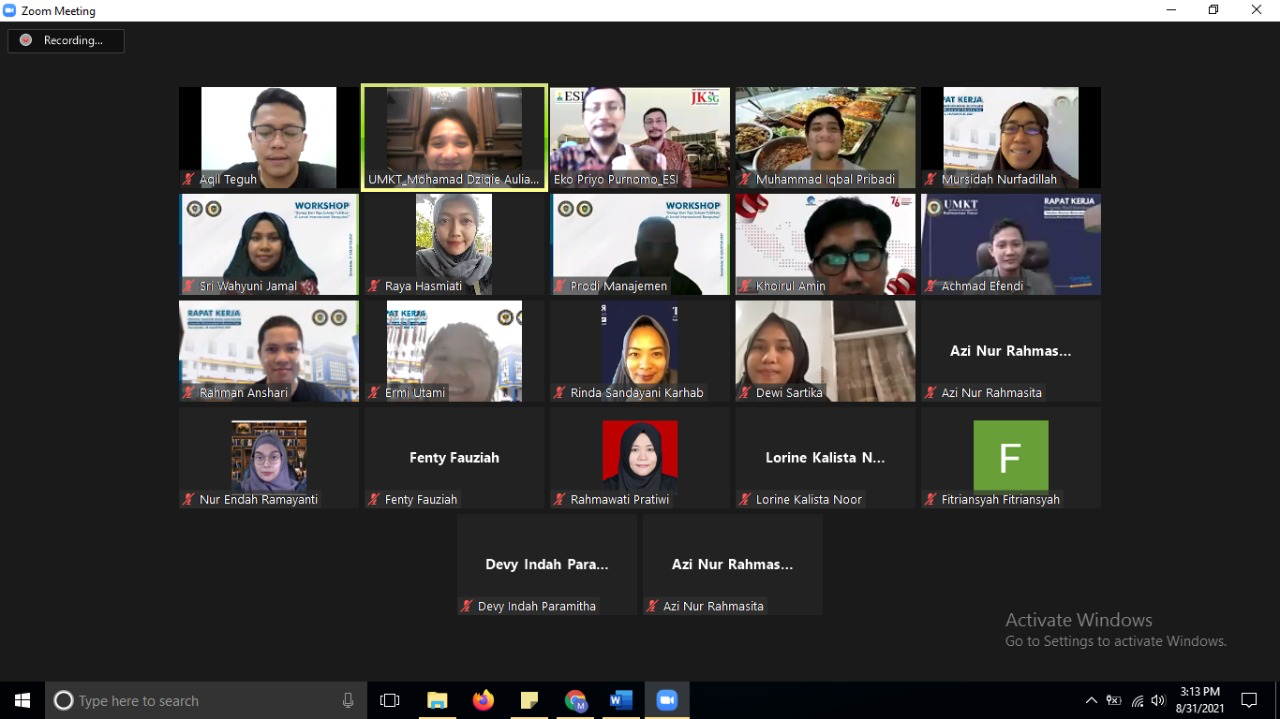Open Zoom from the taskbar

coord(667,700)
